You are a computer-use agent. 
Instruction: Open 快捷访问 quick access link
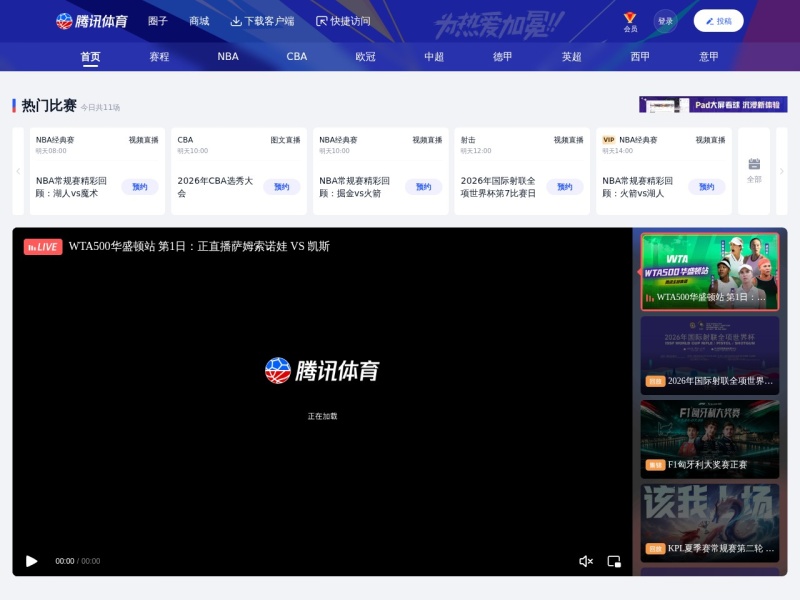point(343,21)
